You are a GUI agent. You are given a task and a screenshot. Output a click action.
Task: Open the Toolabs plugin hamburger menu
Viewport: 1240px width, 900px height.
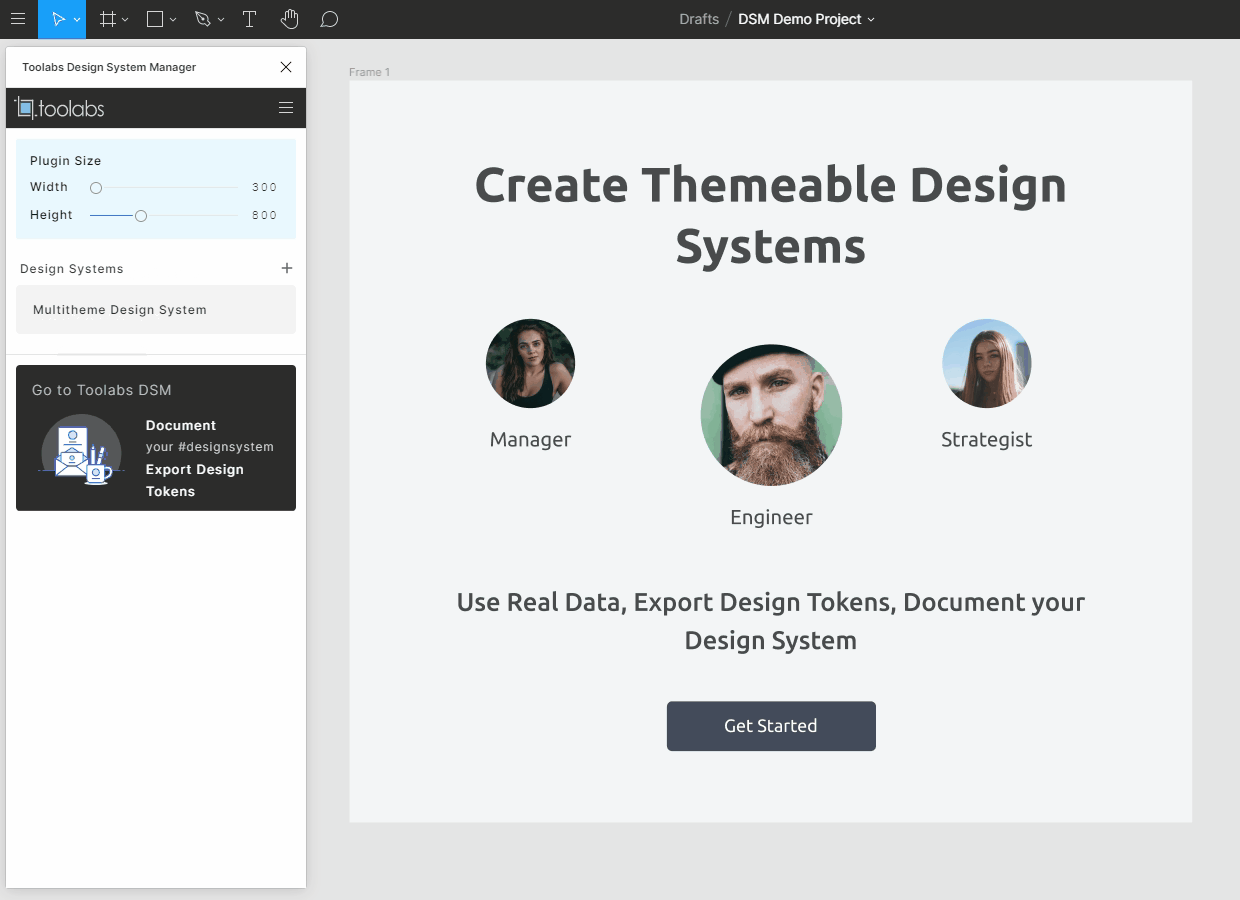pos(286,108)
